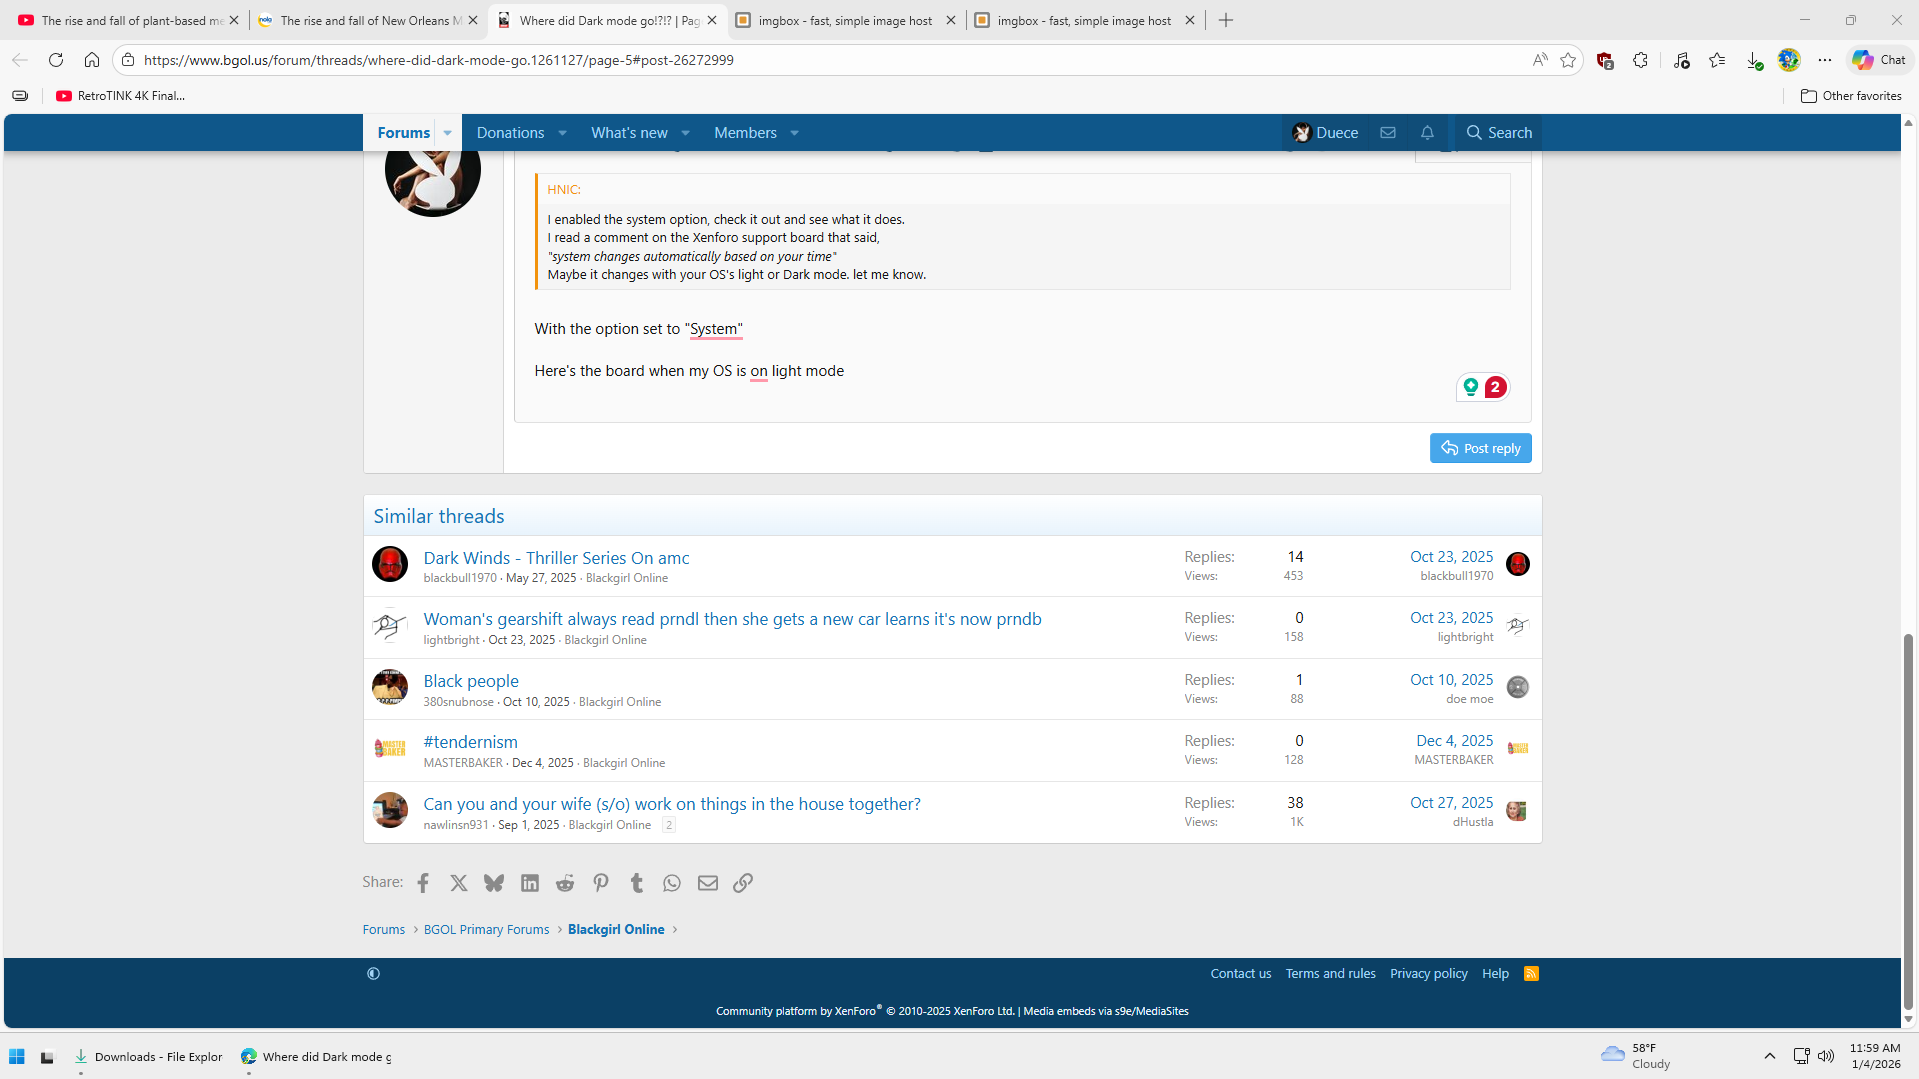Expand the Members dropdown arrow
Image resolution: width=1919 pixels, height=1079 pixels.
[795, 133]
